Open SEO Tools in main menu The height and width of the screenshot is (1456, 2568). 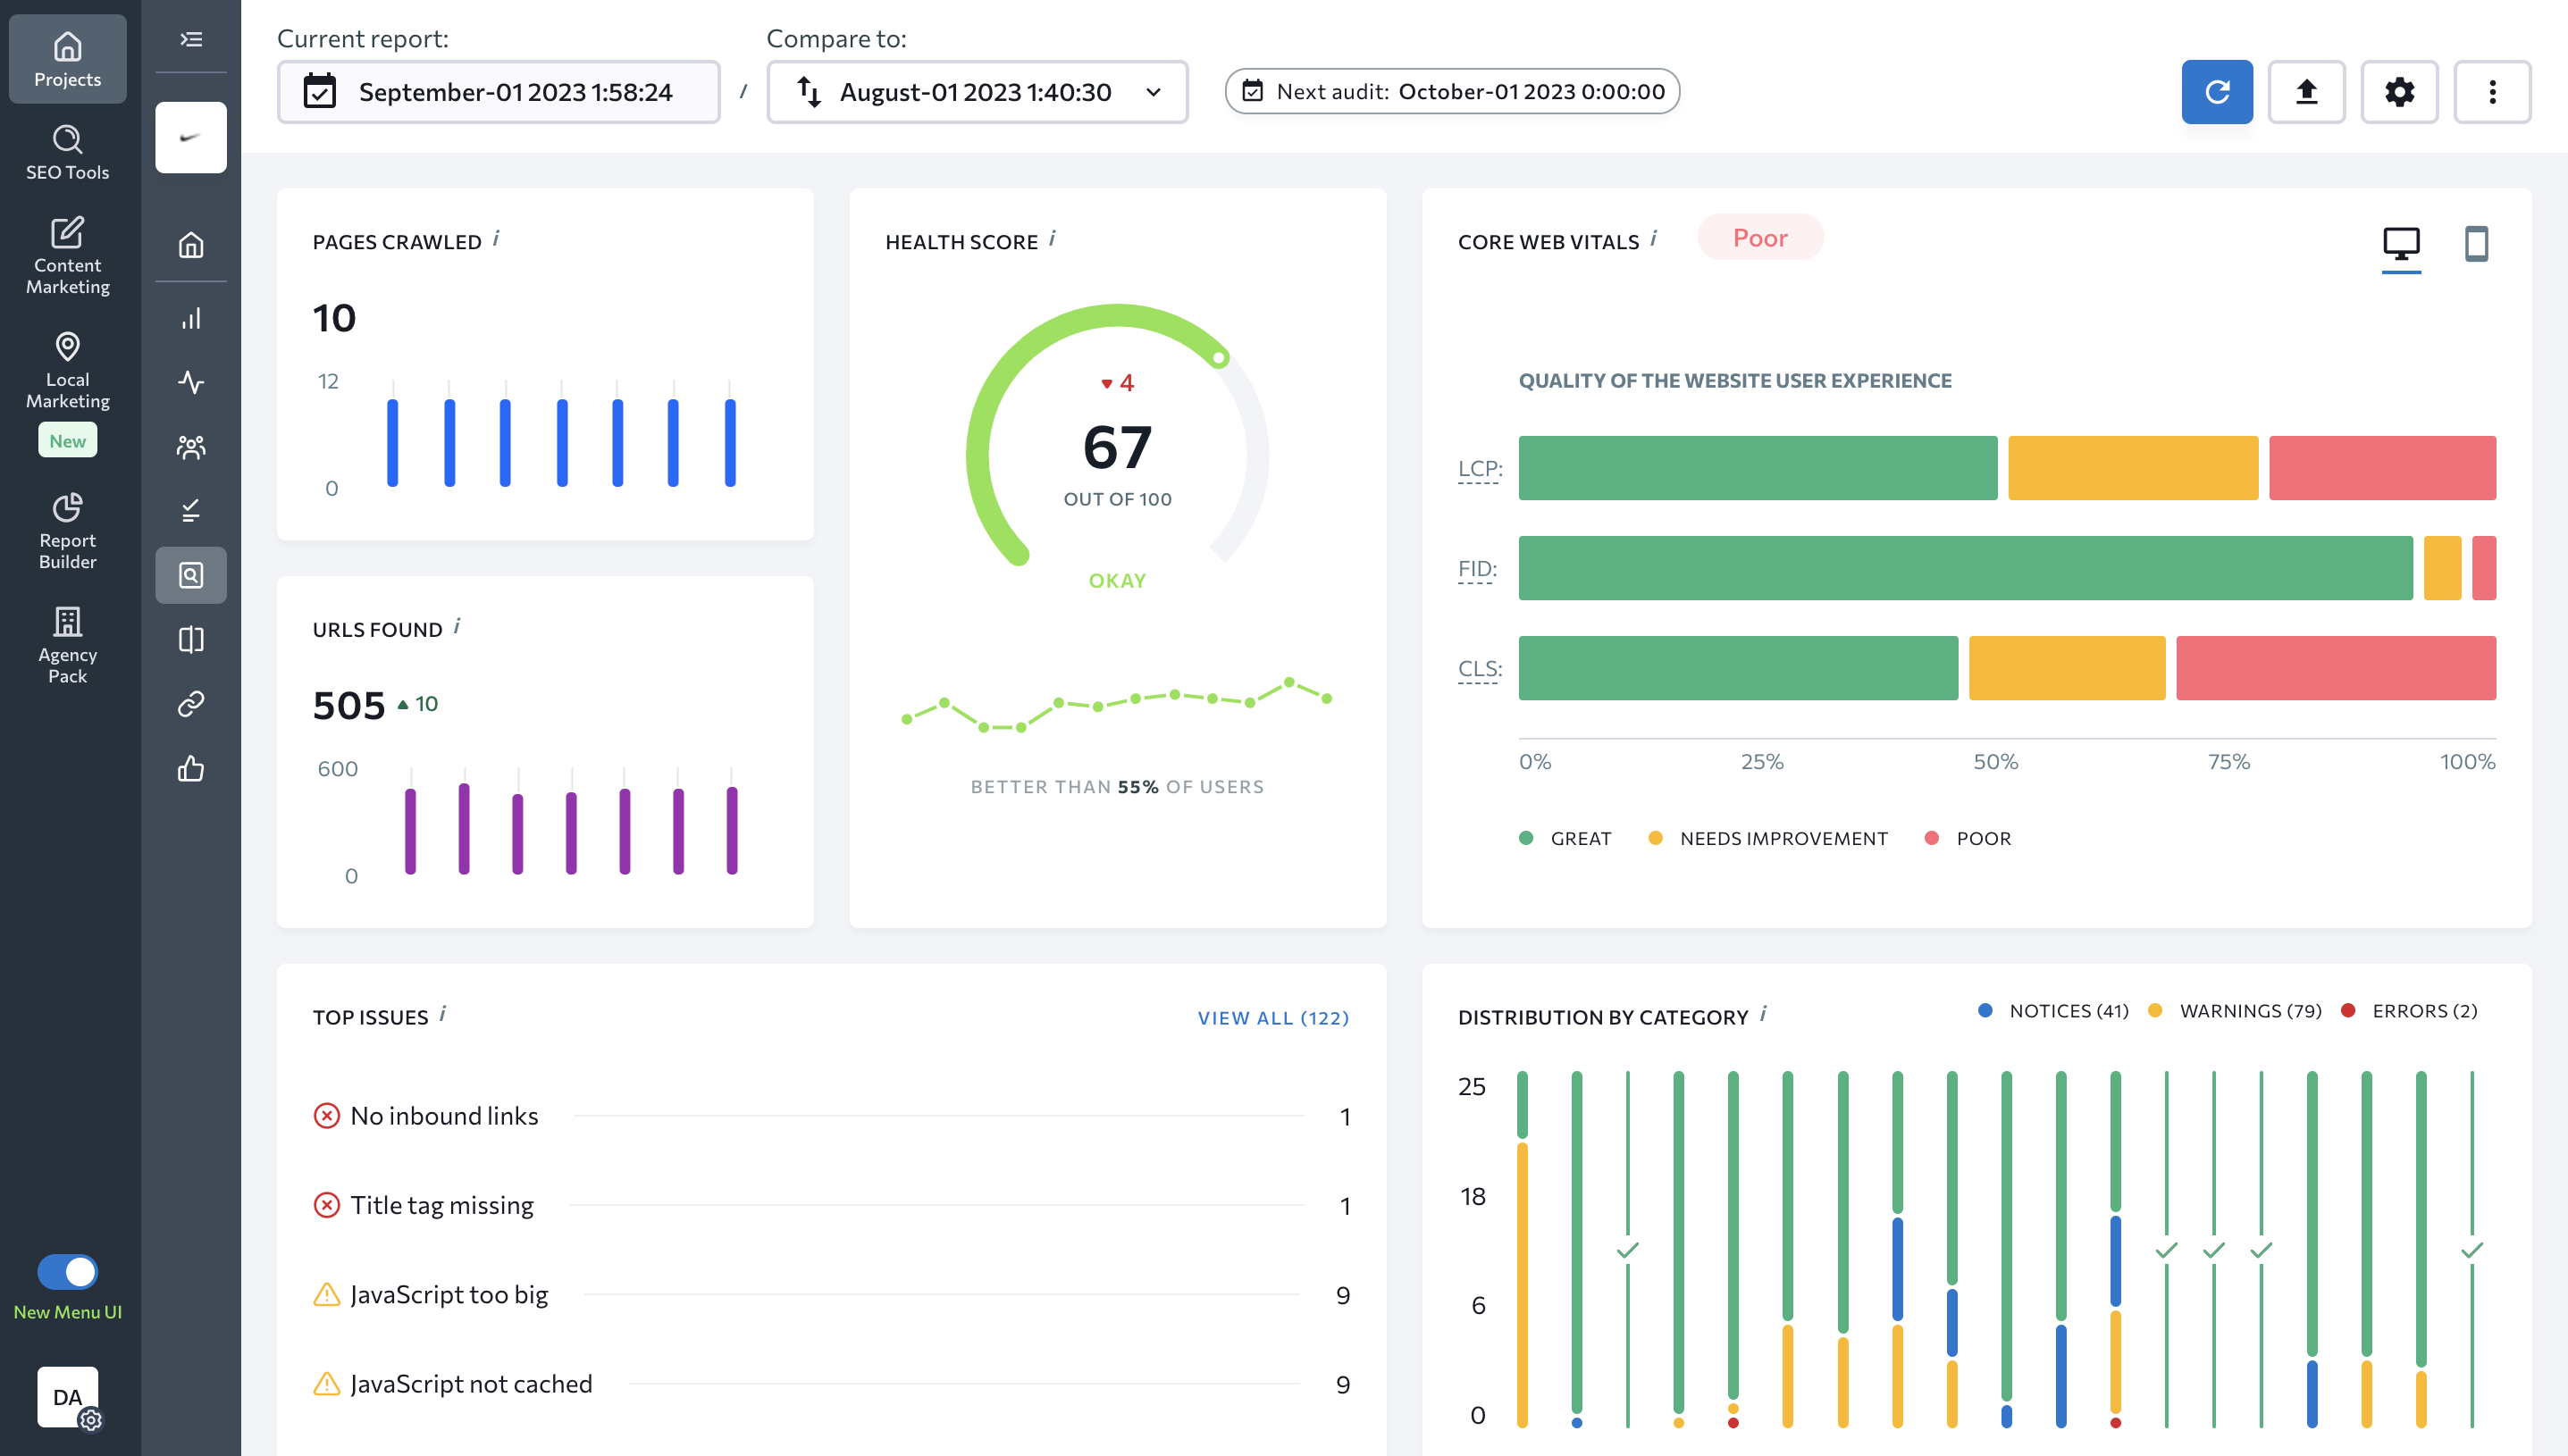click(x=67, y=152)
